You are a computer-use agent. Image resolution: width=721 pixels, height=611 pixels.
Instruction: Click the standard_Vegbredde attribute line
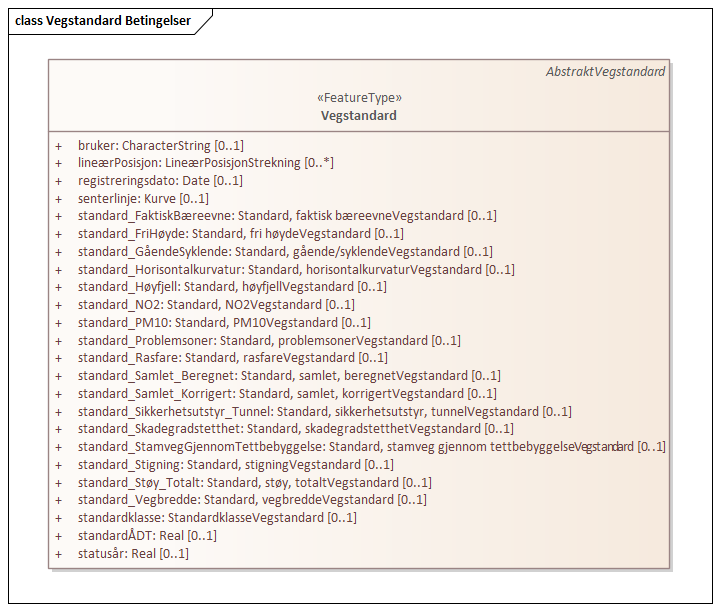coord(251,500)
